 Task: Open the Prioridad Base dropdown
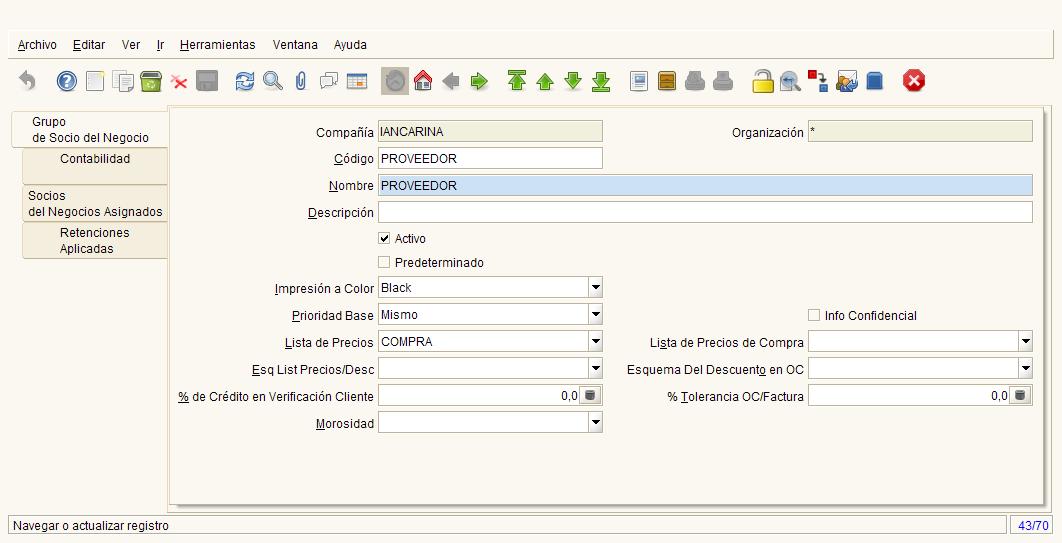(595, 314)
